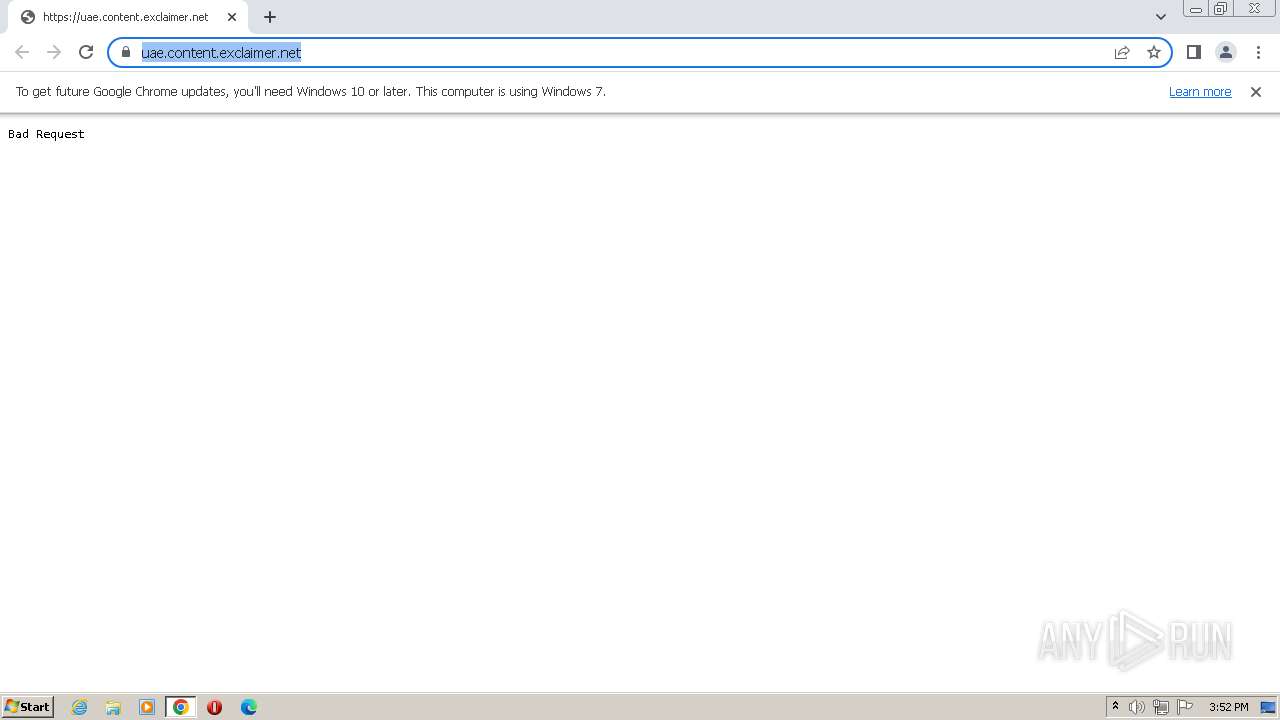Launch Internet Explorer from taskbar
The image size is (1280, 720).
[x=80, y=707]
